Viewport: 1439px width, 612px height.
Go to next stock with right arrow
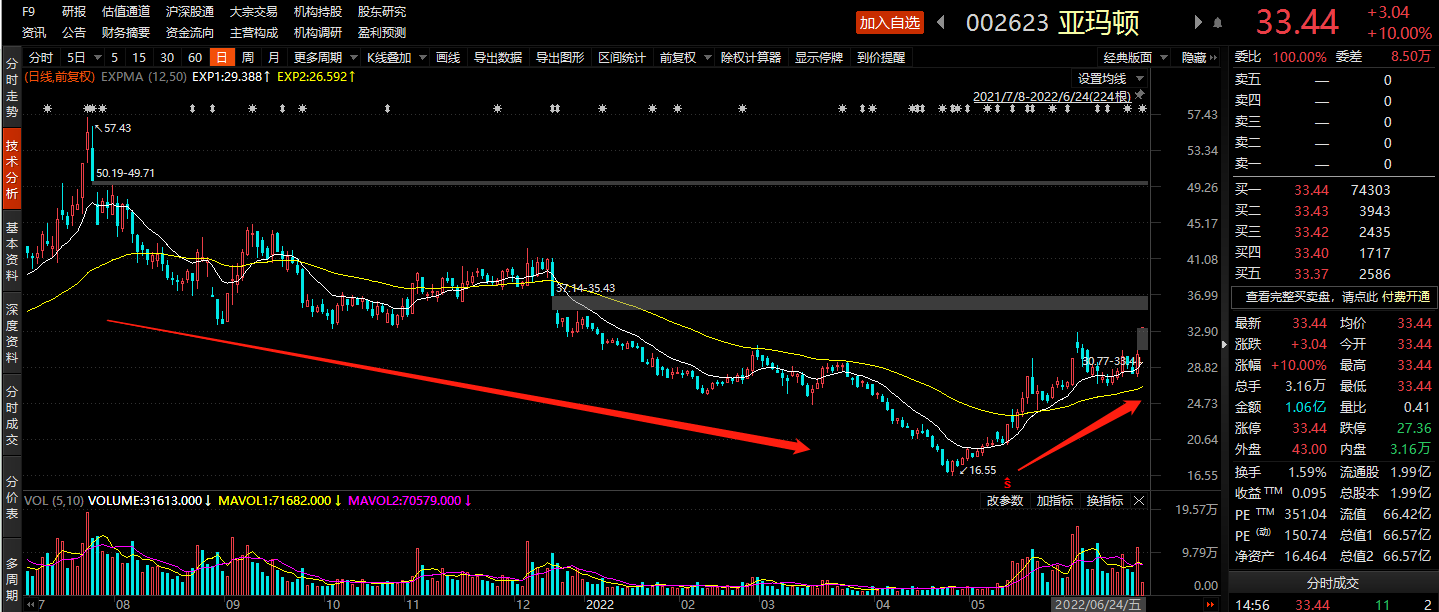[1198, 22]
